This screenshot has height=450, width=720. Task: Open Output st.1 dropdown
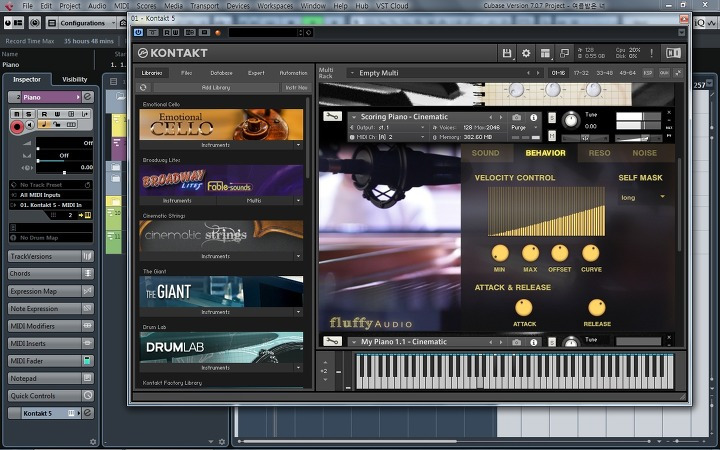click(387, 128)
